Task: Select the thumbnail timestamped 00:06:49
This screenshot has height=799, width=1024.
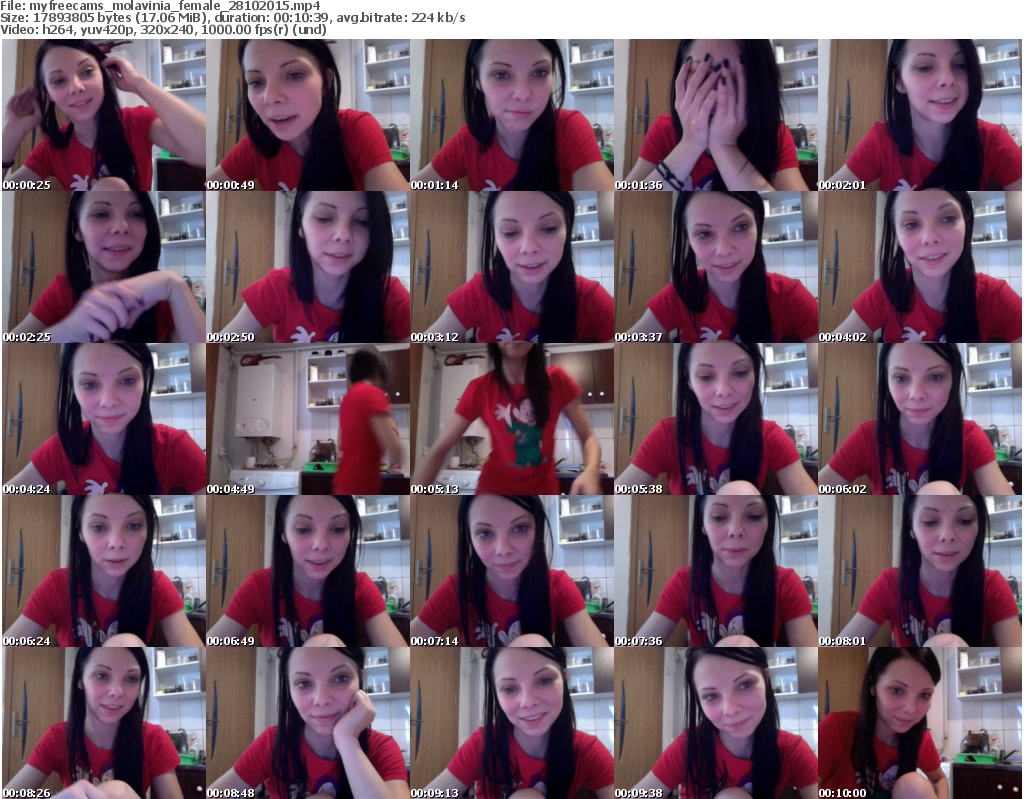Action: tap(308, 571)
